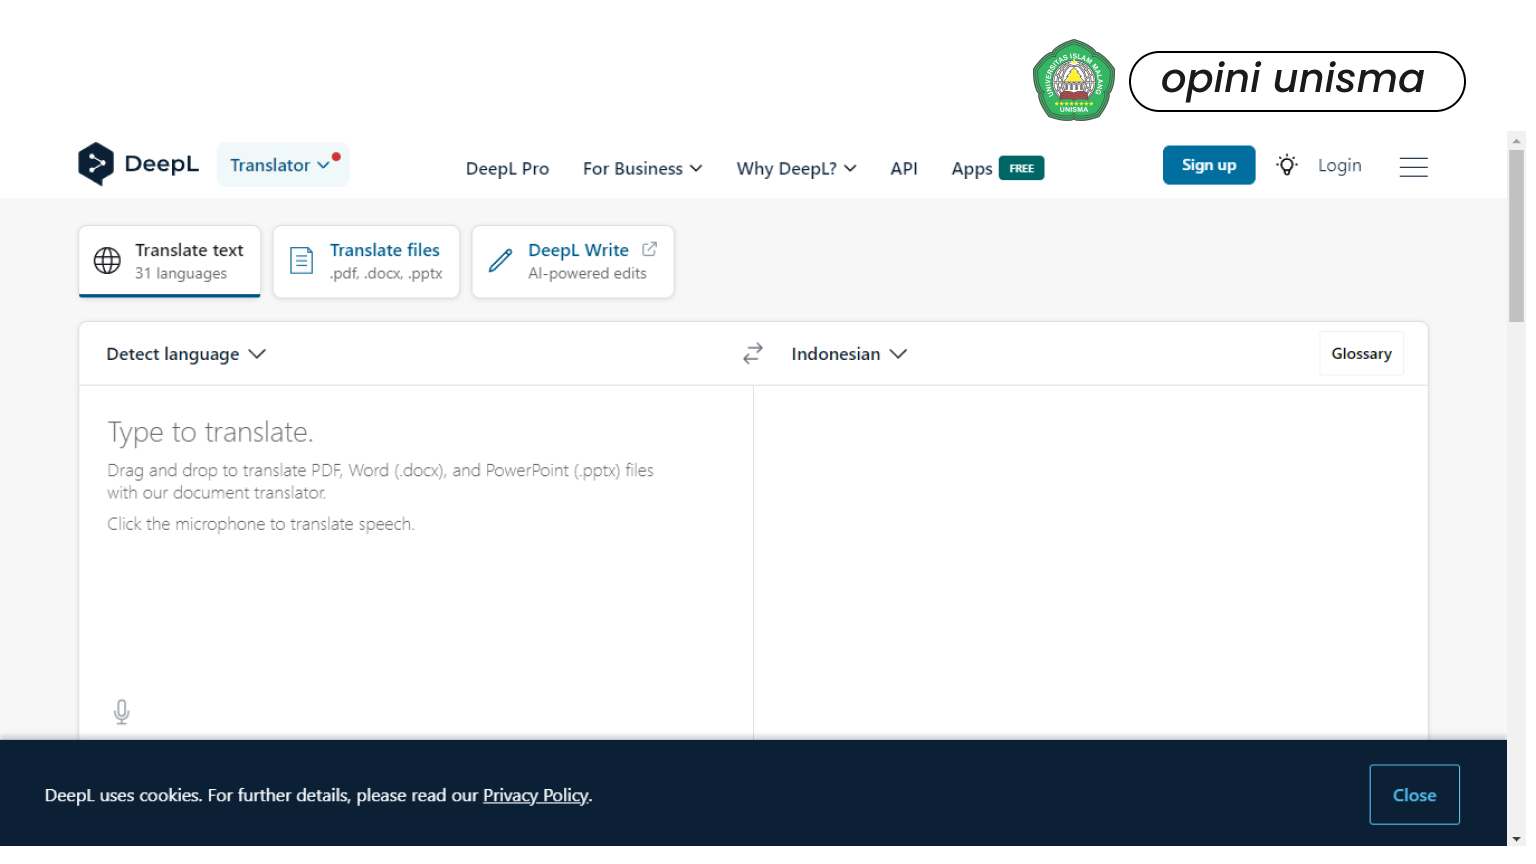
Task: Open the DeepL Pro page
Action: pyautogui.click(x=507, y=168)
